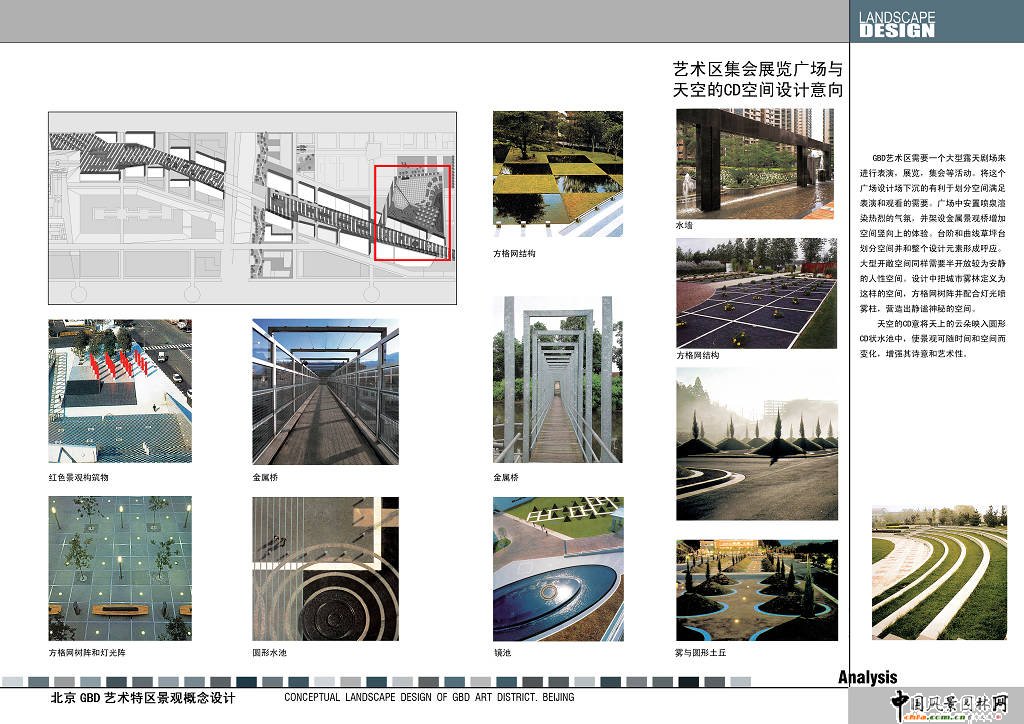Click the red highlighted rectangle on site plan
The image size is (1024, 724).
411,213
